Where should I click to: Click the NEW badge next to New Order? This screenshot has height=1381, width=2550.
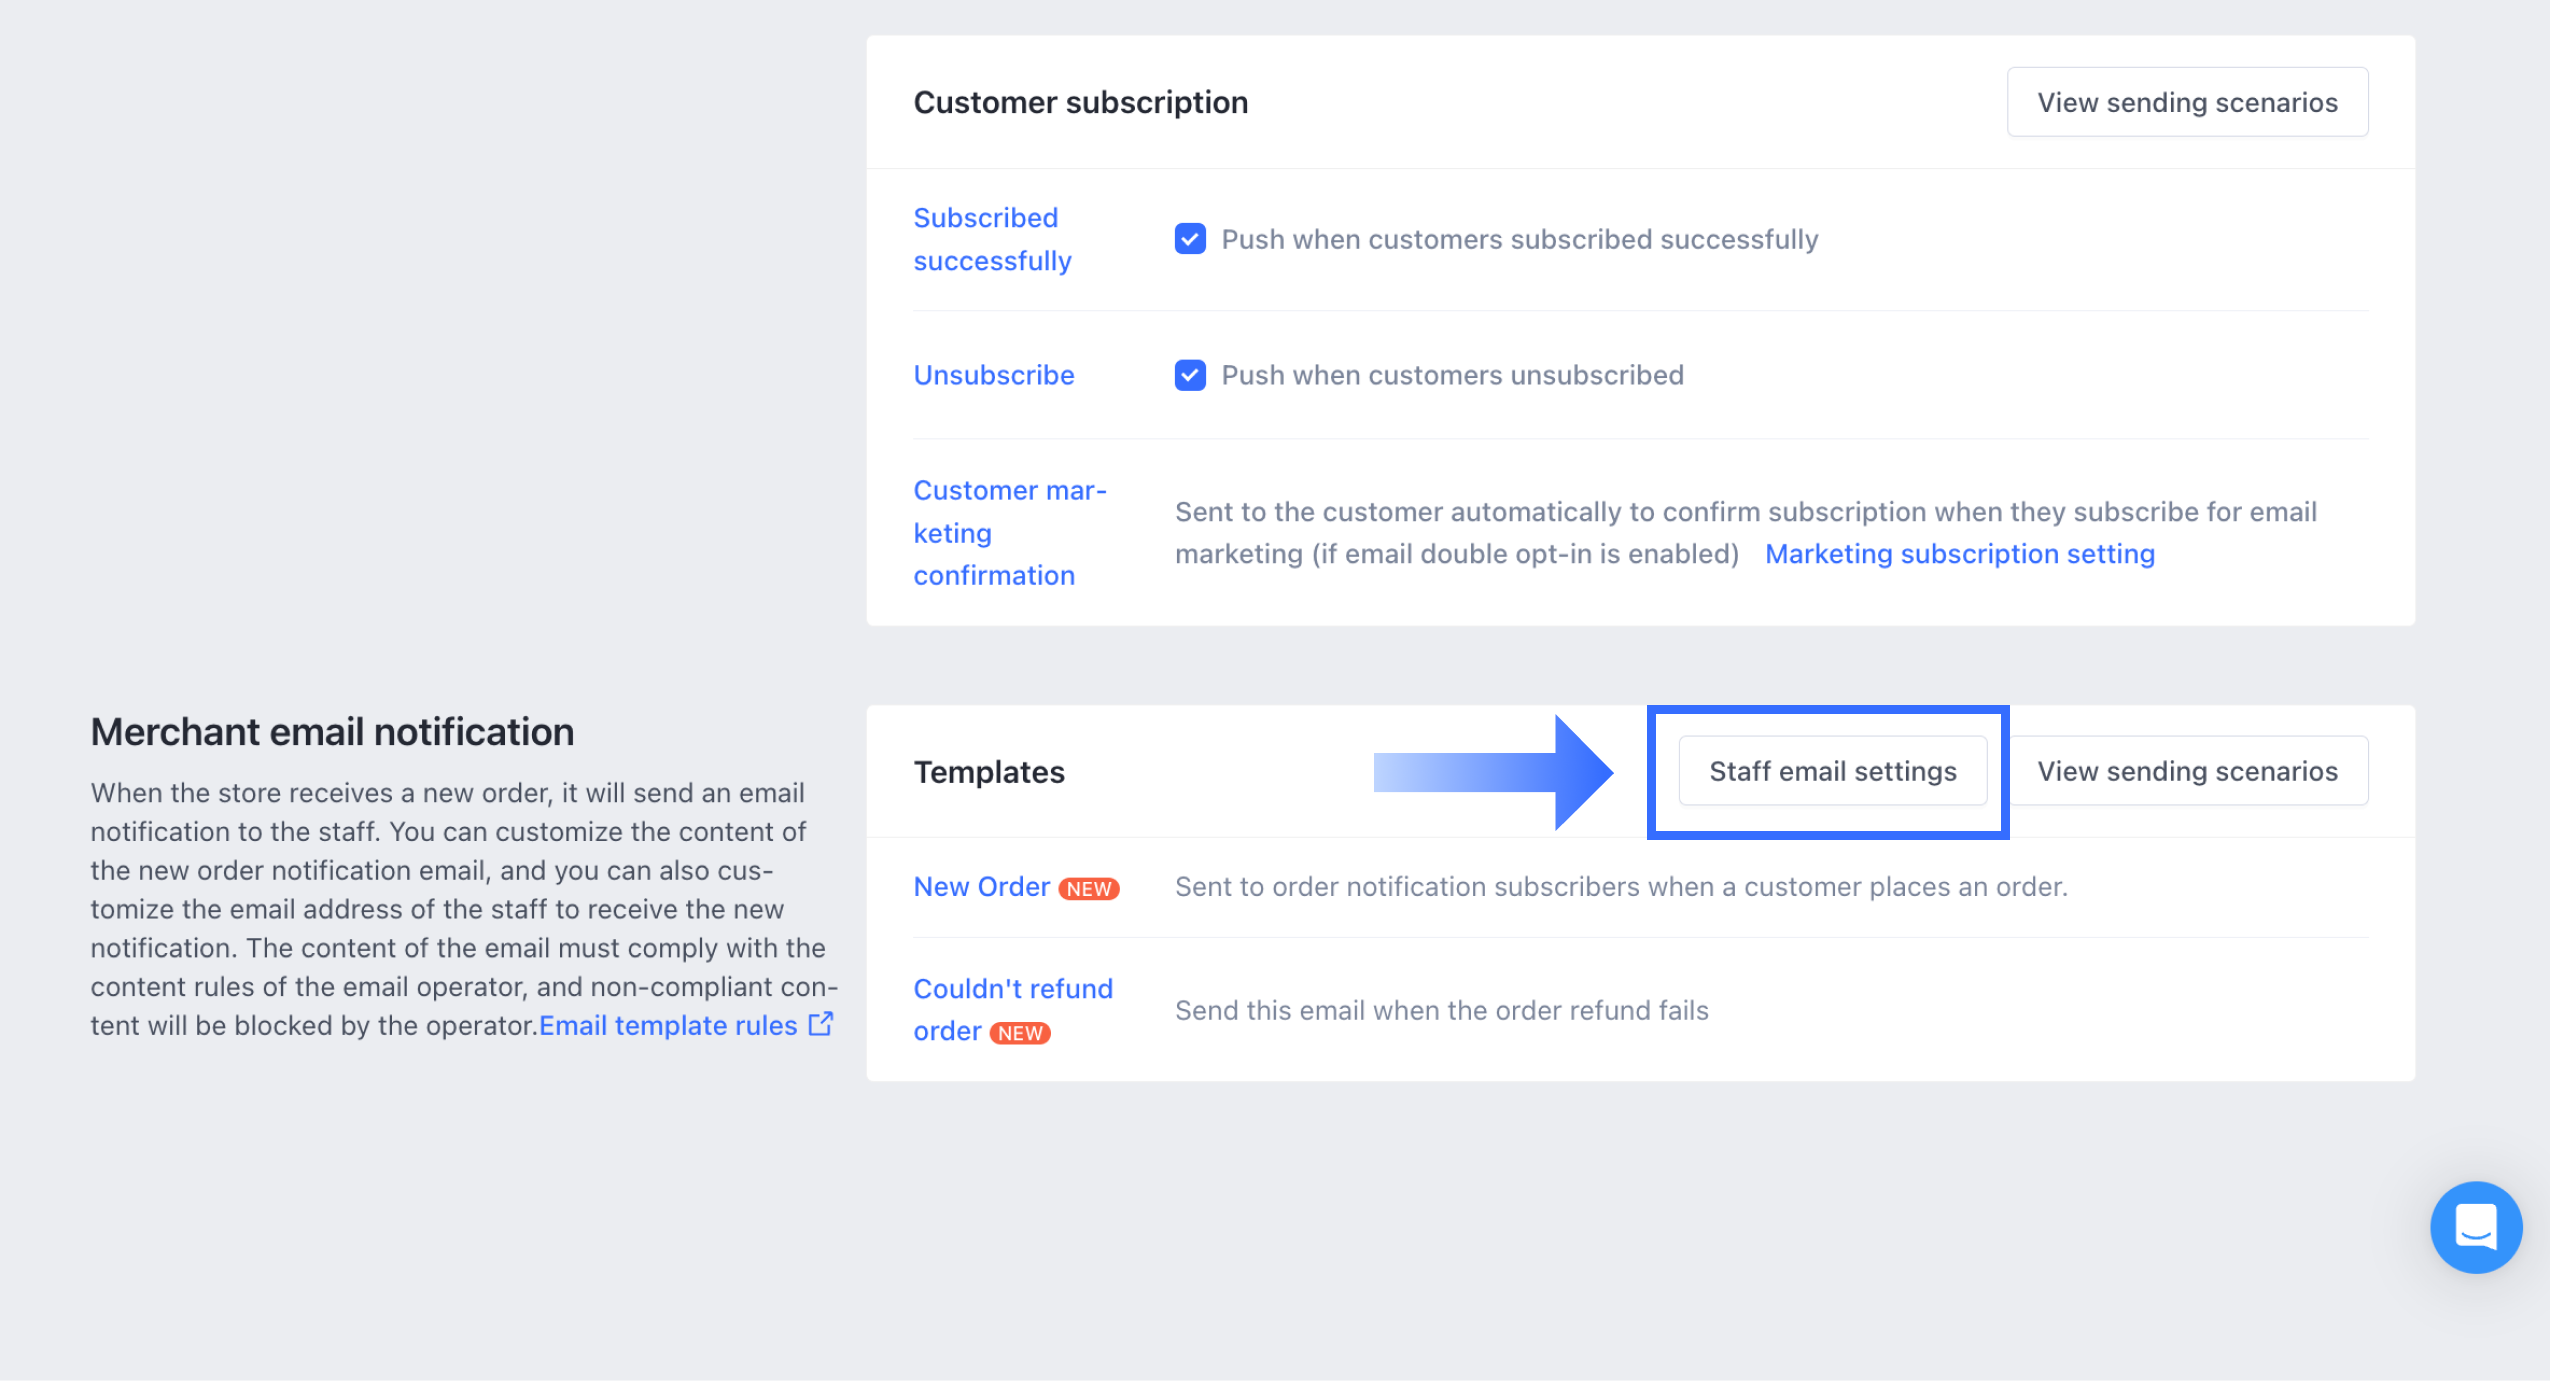point(1089,888)
